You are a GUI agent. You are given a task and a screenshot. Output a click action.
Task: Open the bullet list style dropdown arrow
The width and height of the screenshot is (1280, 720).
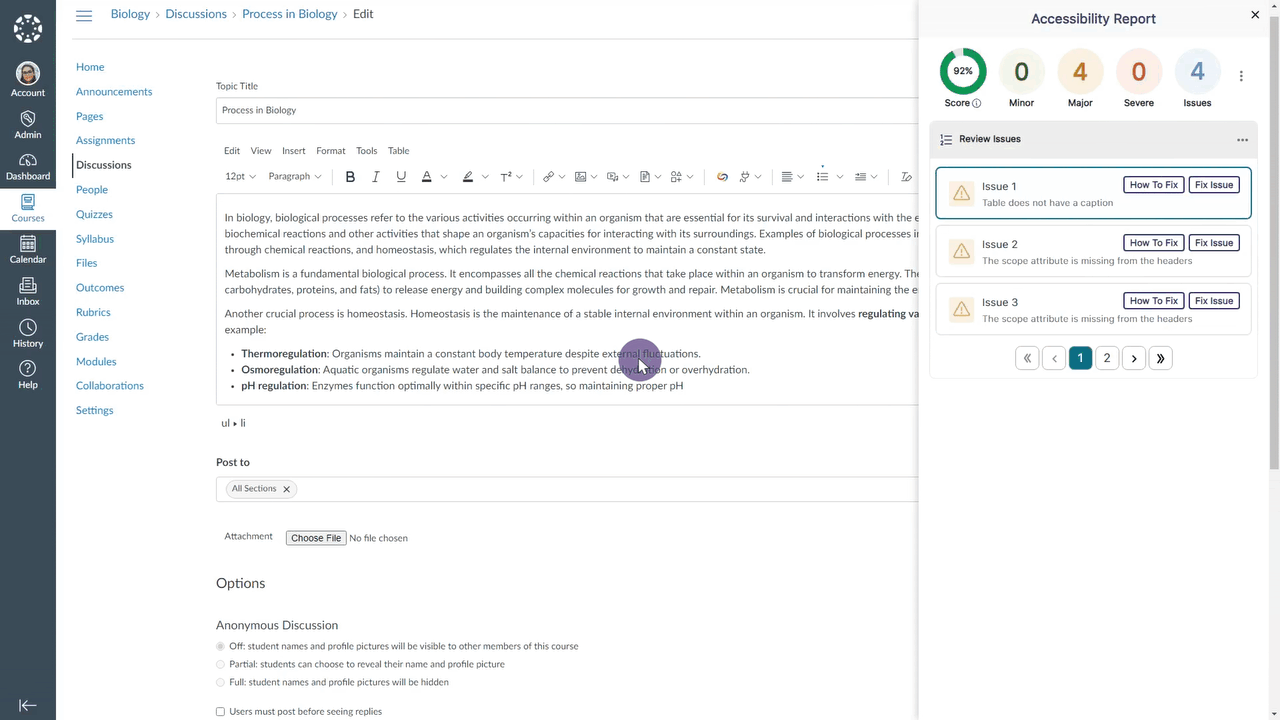click(x=840, y=177)
